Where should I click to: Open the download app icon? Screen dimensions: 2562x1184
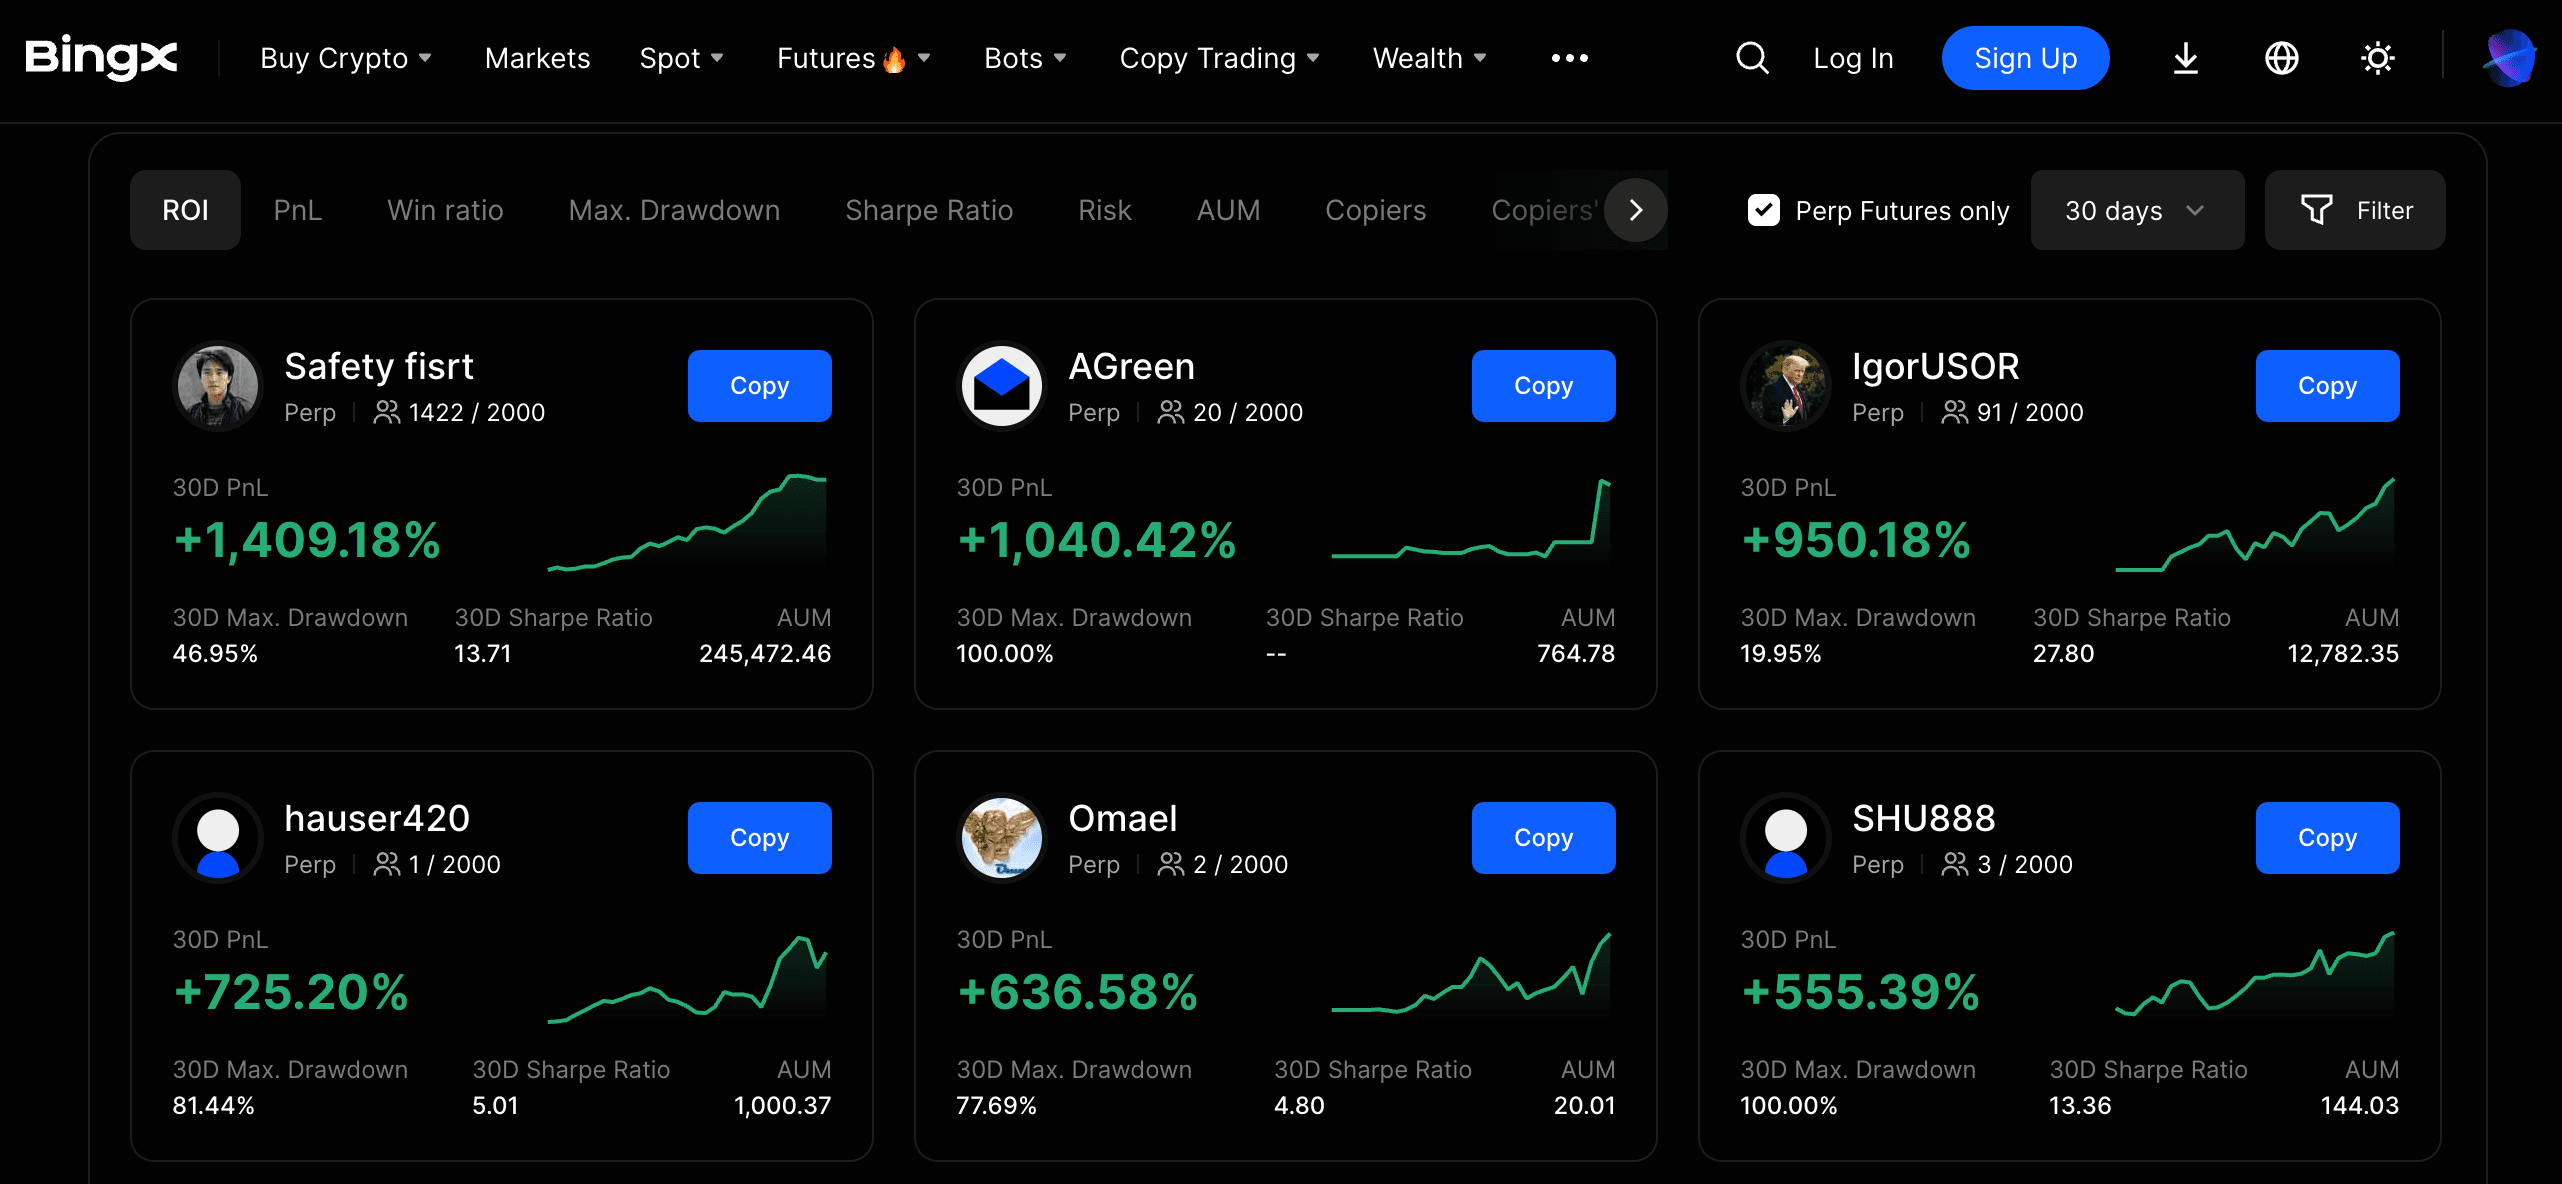(2184, 58)
